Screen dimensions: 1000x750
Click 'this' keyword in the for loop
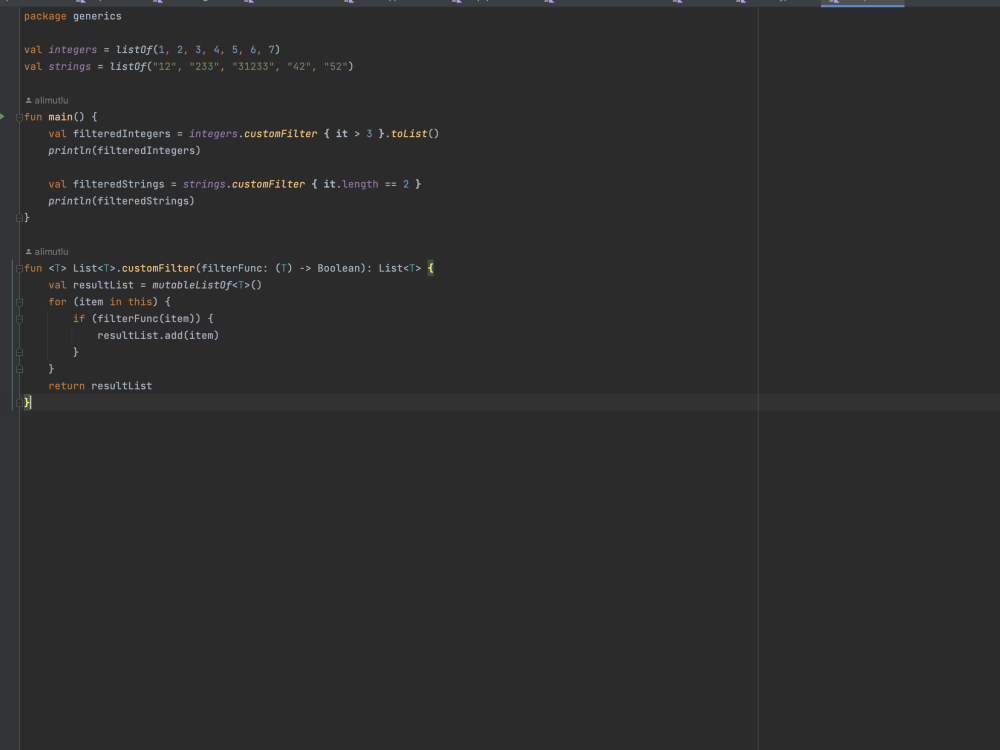coord(140,302)
